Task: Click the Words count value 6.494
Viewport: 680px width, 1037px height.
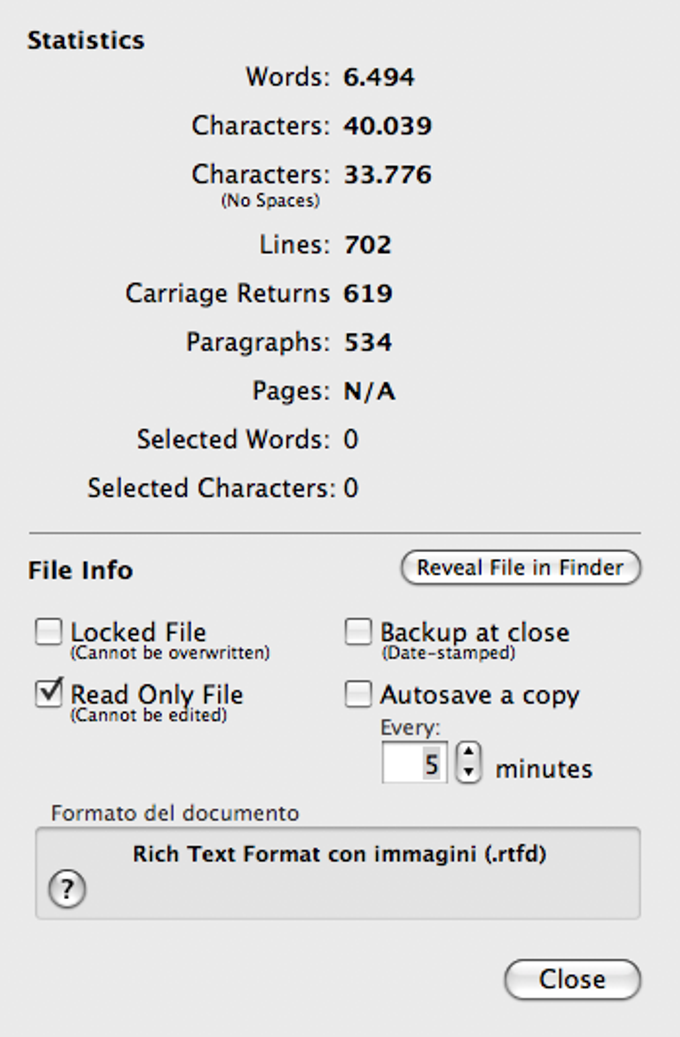Action: [379, 77]
